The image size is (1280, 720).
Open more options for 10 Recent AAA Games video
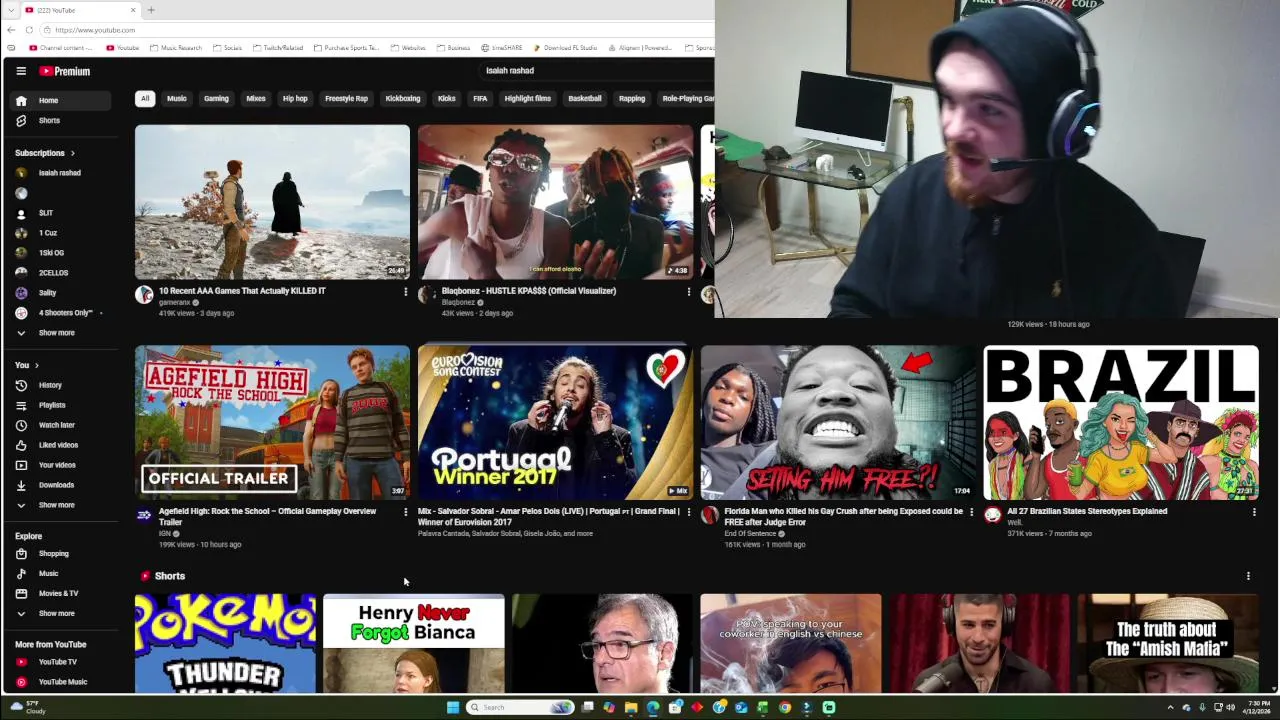(x=405, y=292)
